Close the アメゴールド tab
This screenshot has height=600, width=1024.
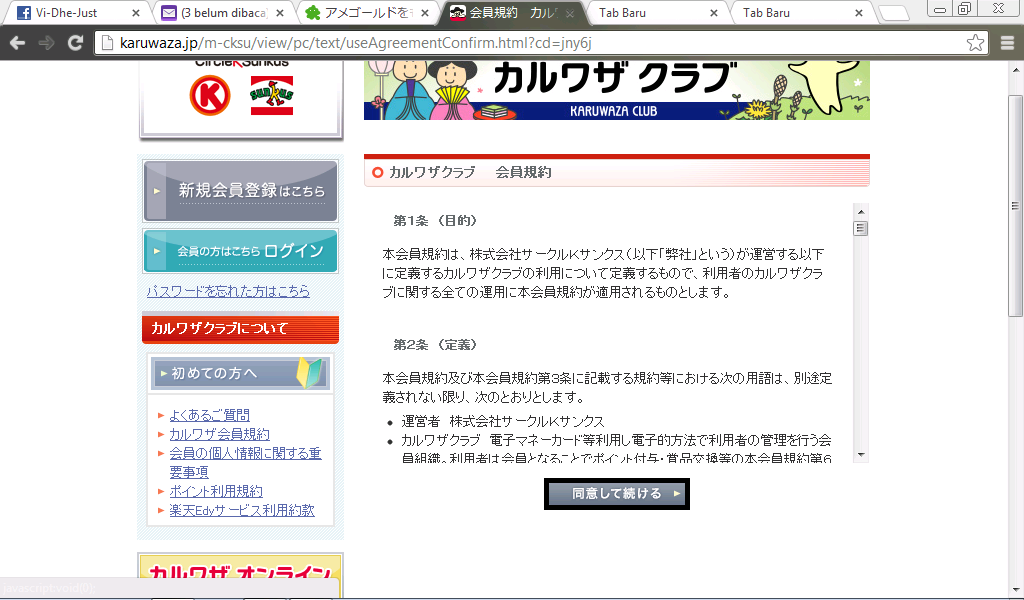pos(425,13)
